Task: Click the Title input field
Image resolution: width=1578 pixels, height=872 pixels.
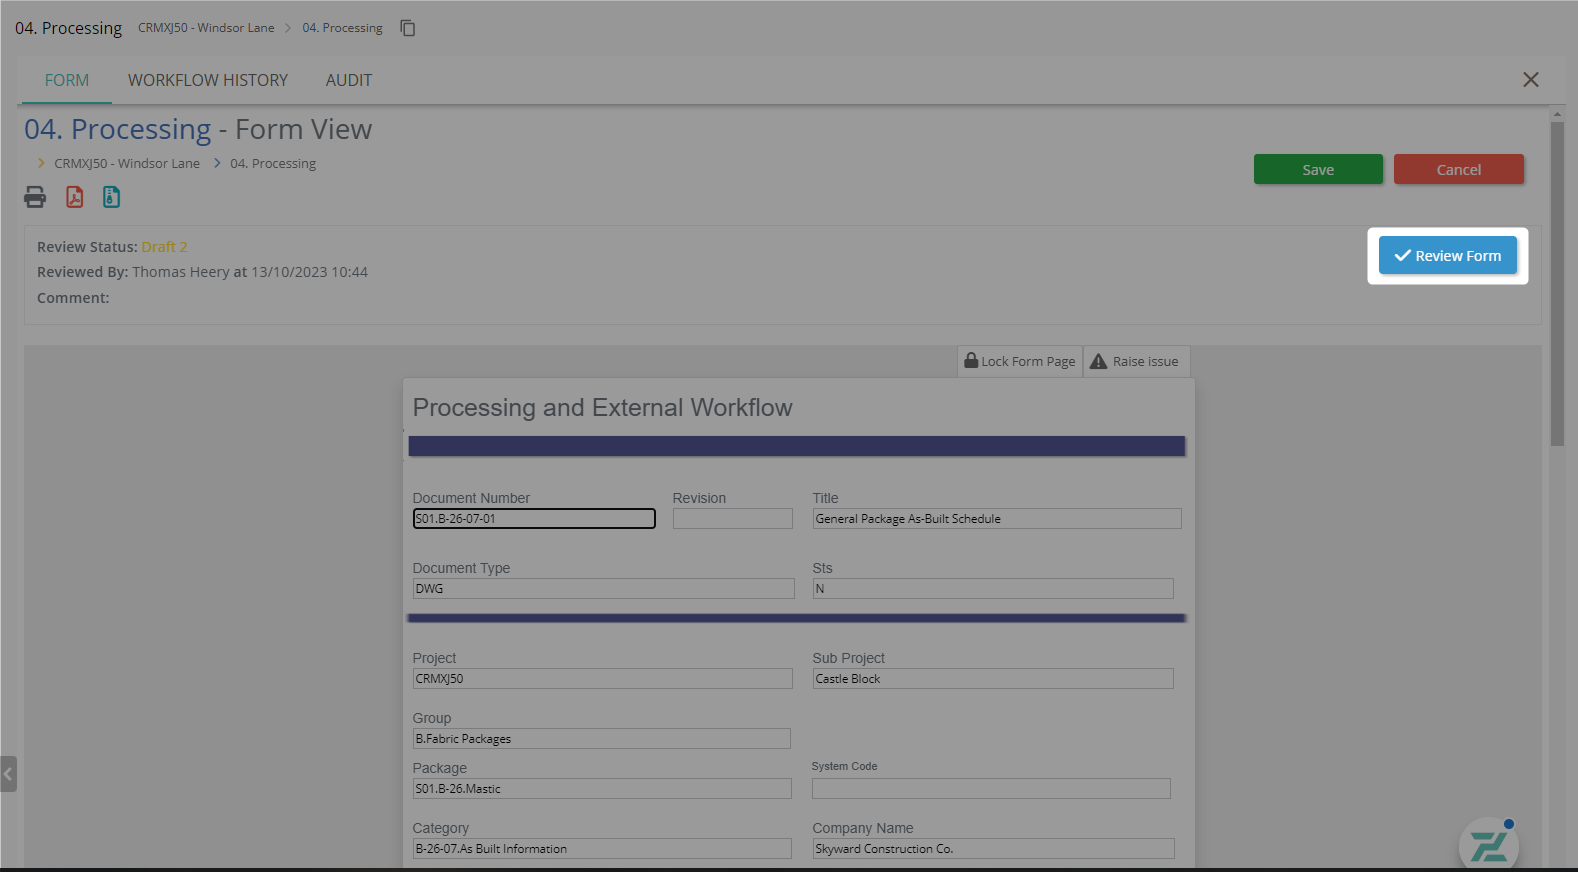Action: [x=997, y=519]
